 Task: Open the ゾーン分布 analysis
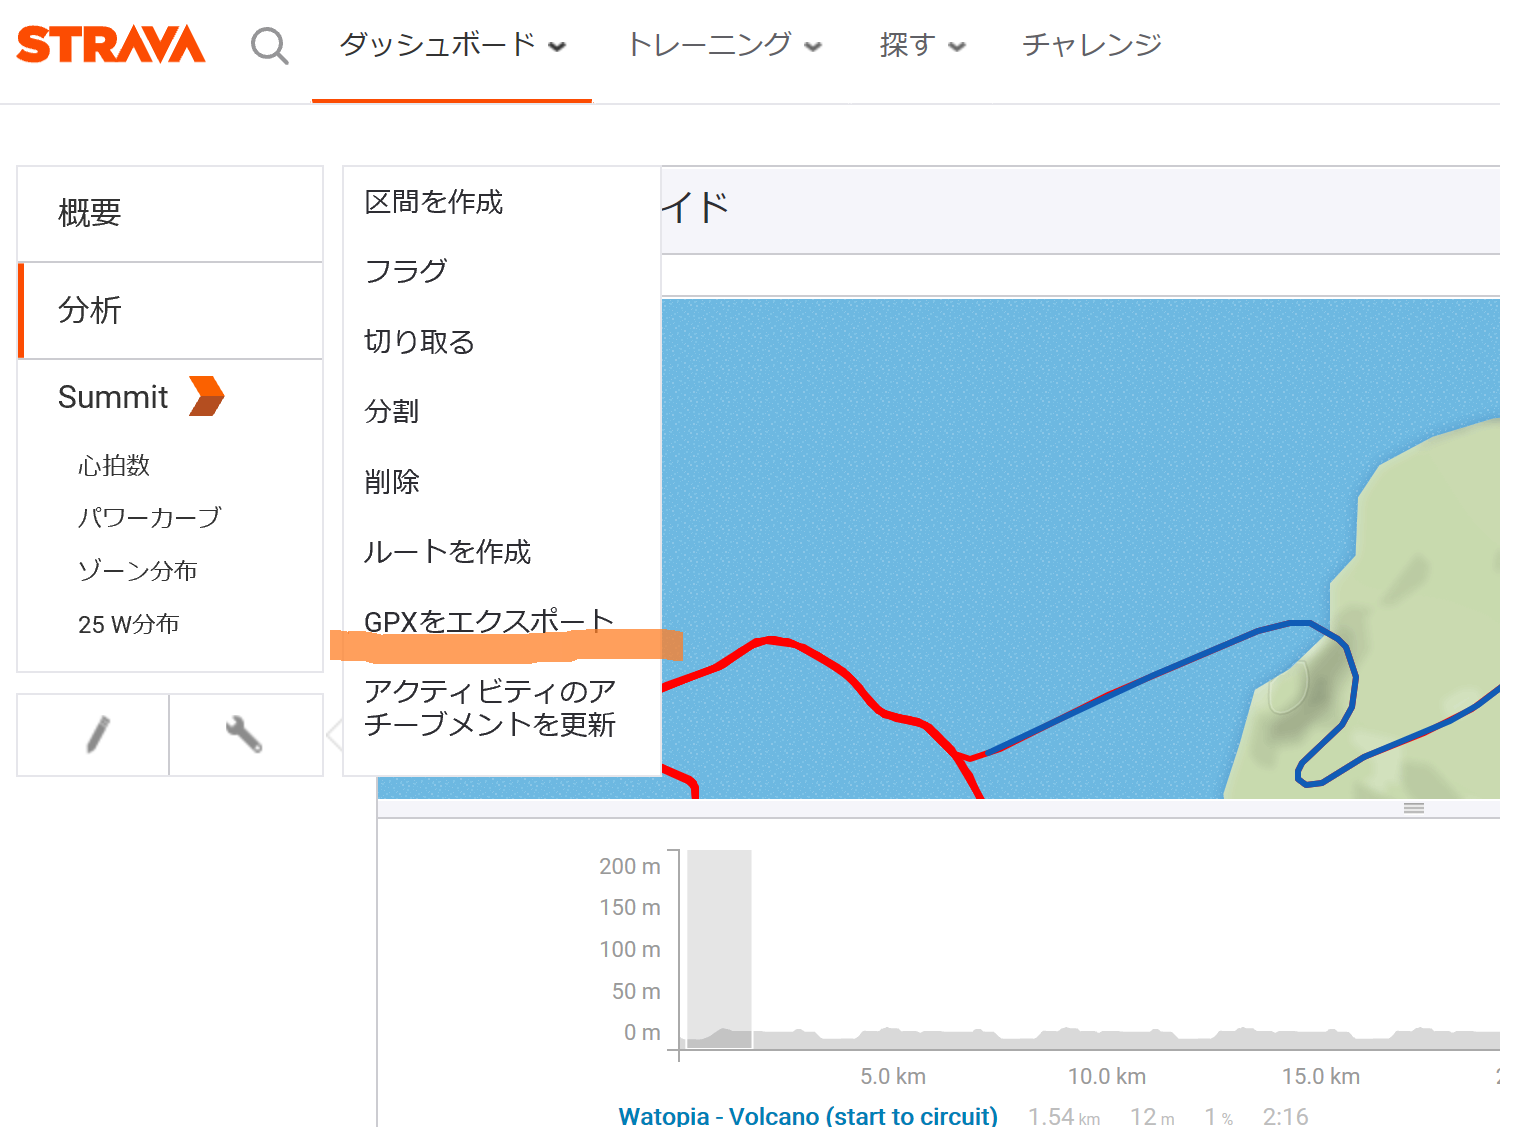click(138, 570)
